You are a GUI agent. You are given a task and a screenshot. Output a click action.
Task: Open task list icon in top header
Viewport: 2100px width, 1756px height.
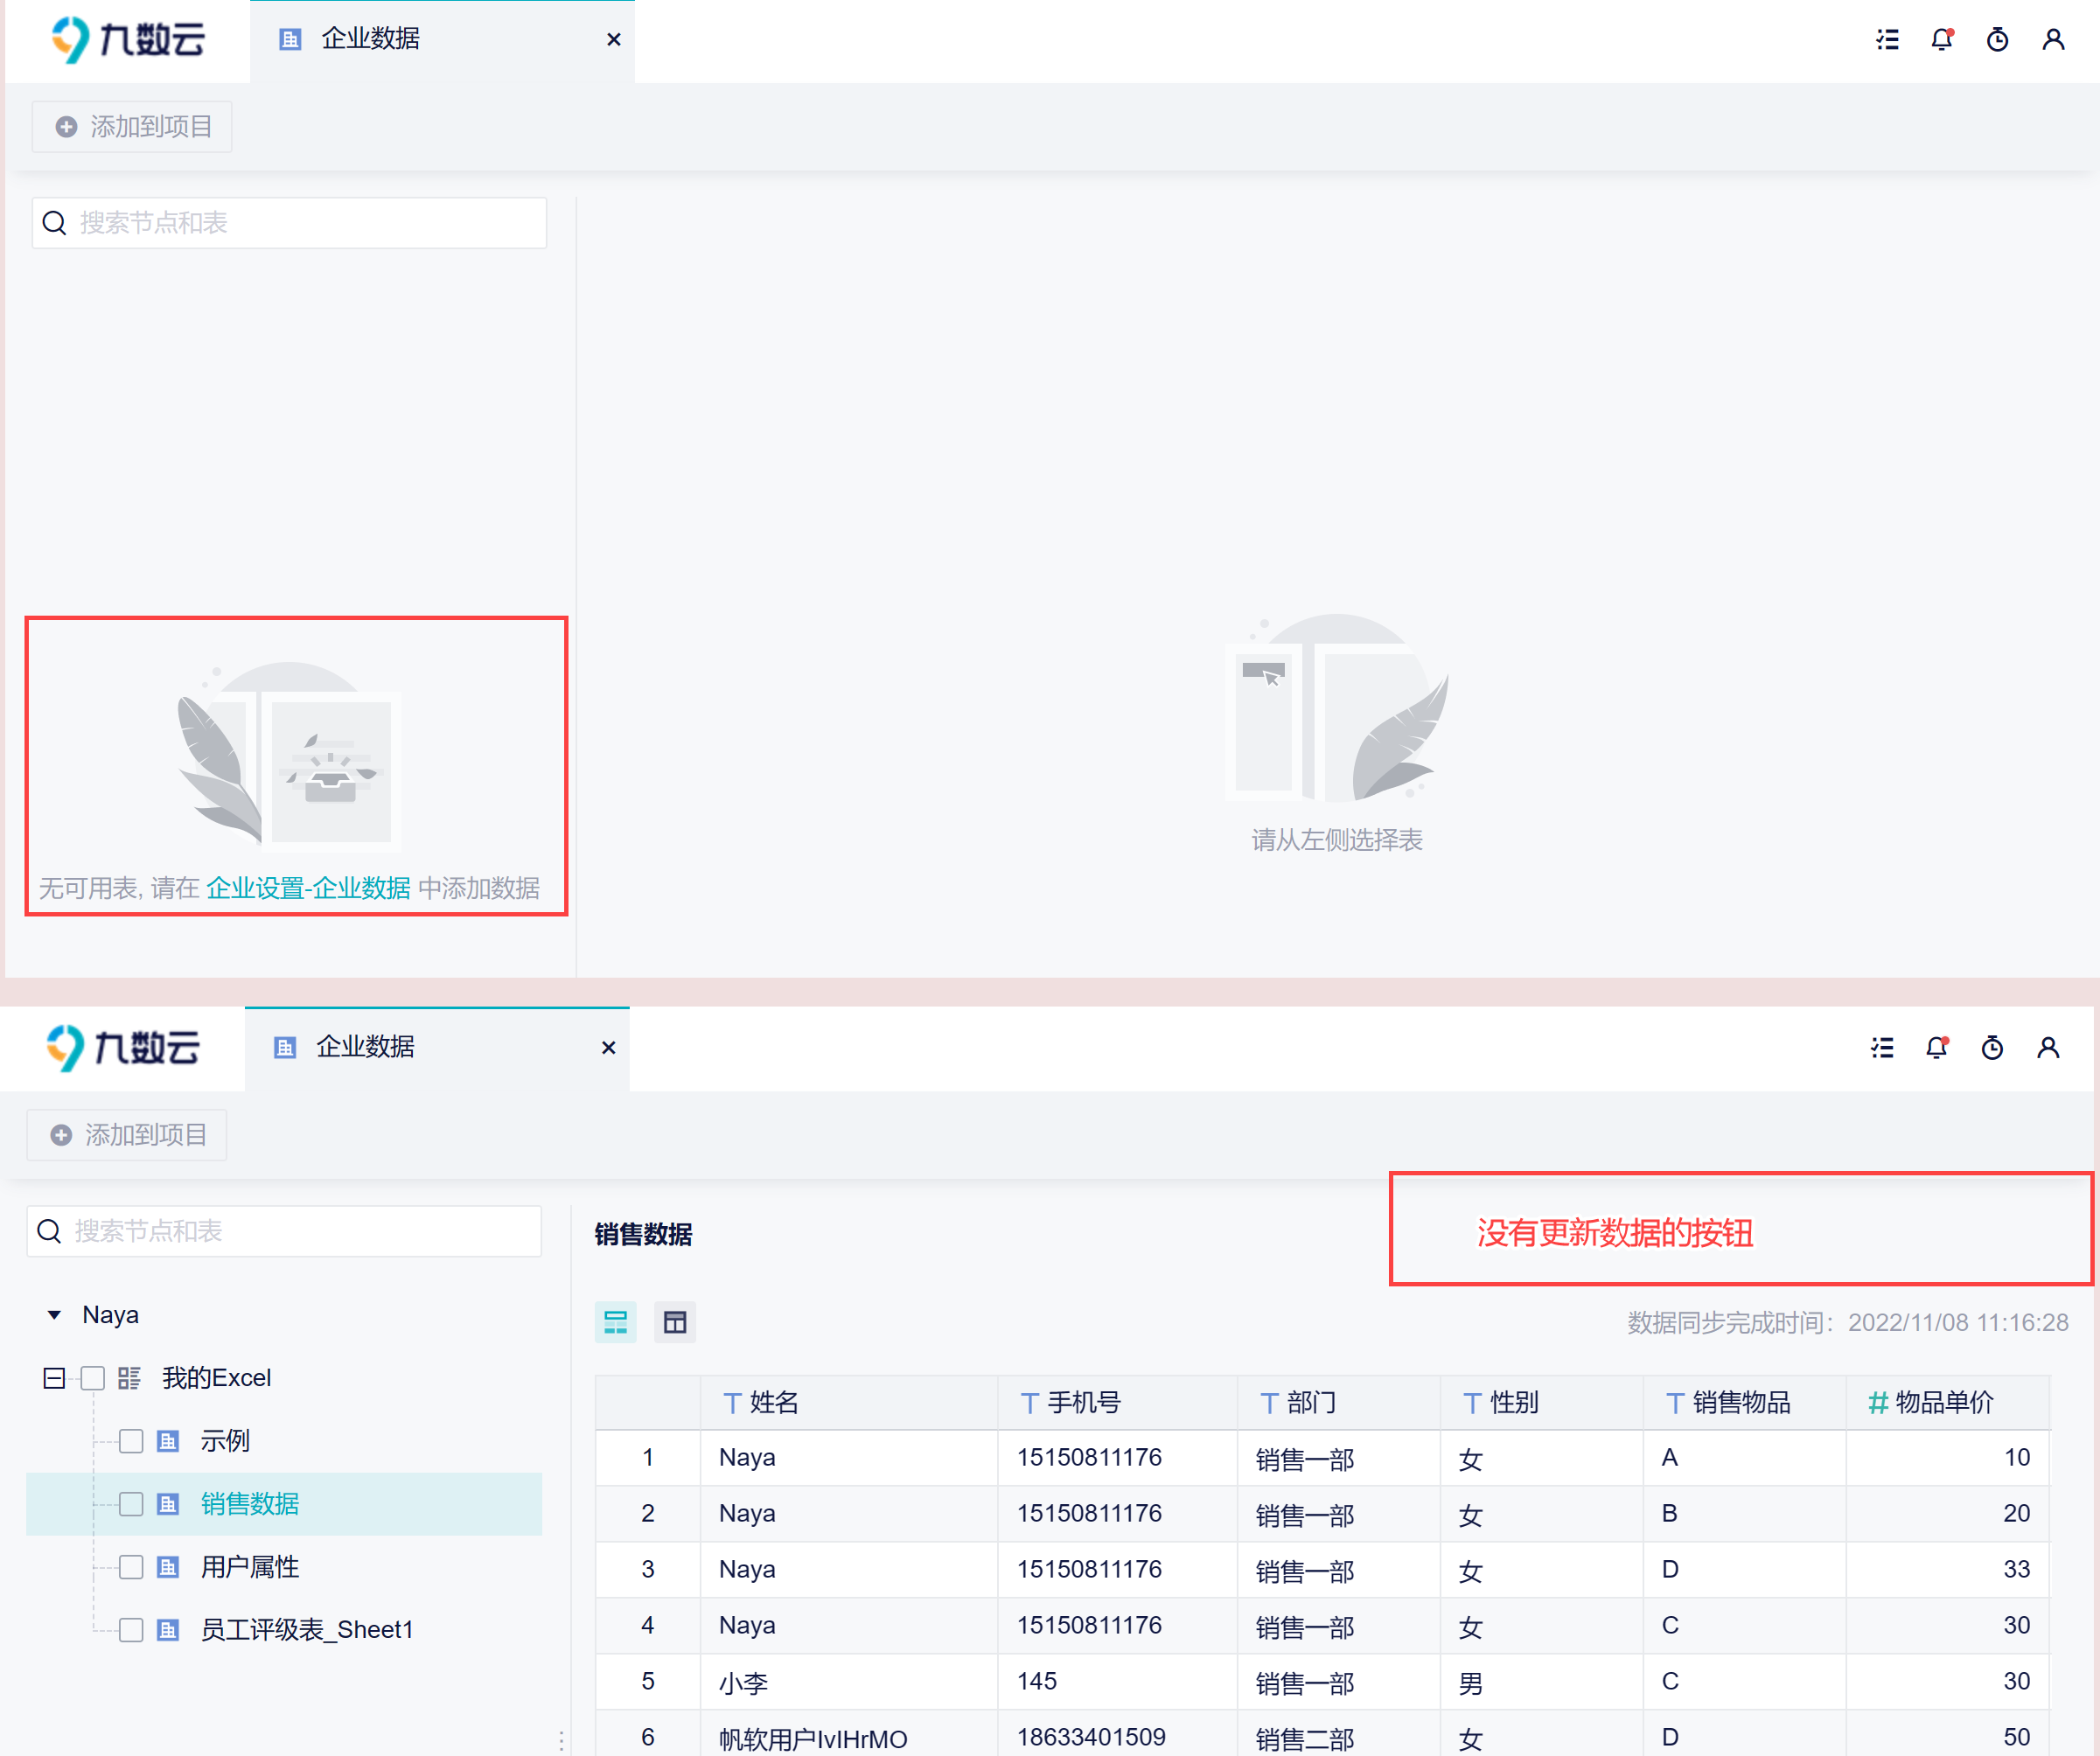click(x=1887, y=40)
